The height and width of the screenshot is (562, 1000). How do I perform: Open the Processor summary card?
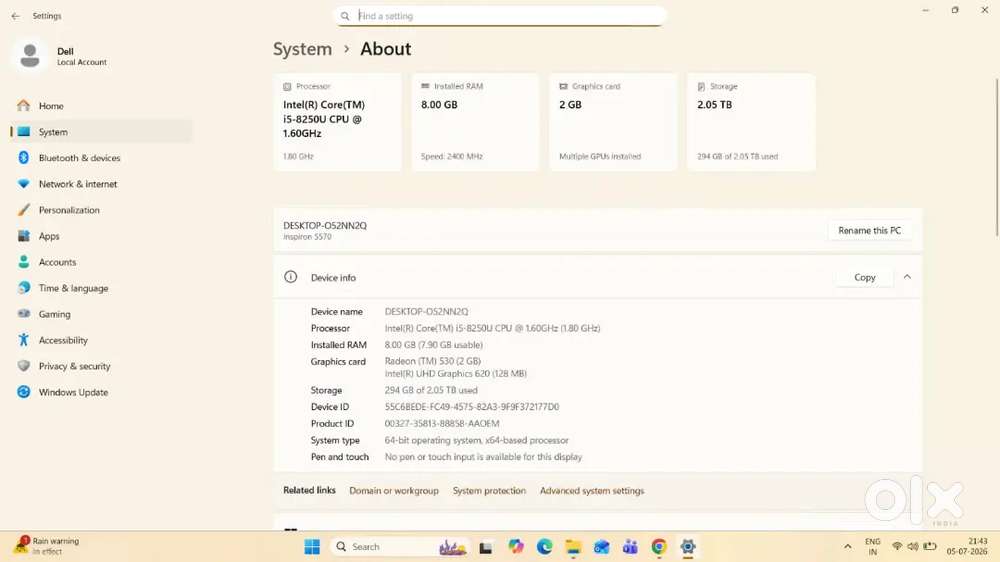coord(337,122)
